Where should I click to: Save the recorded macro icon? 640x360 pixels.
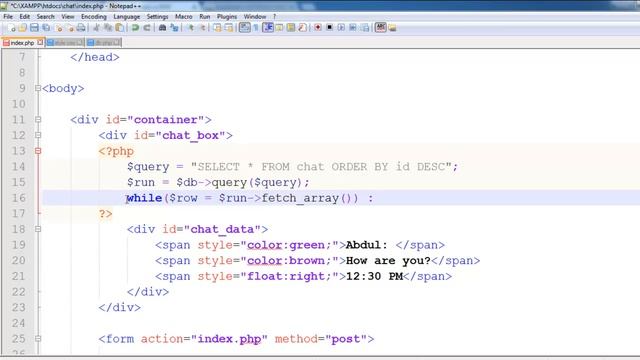pos(365,28)
